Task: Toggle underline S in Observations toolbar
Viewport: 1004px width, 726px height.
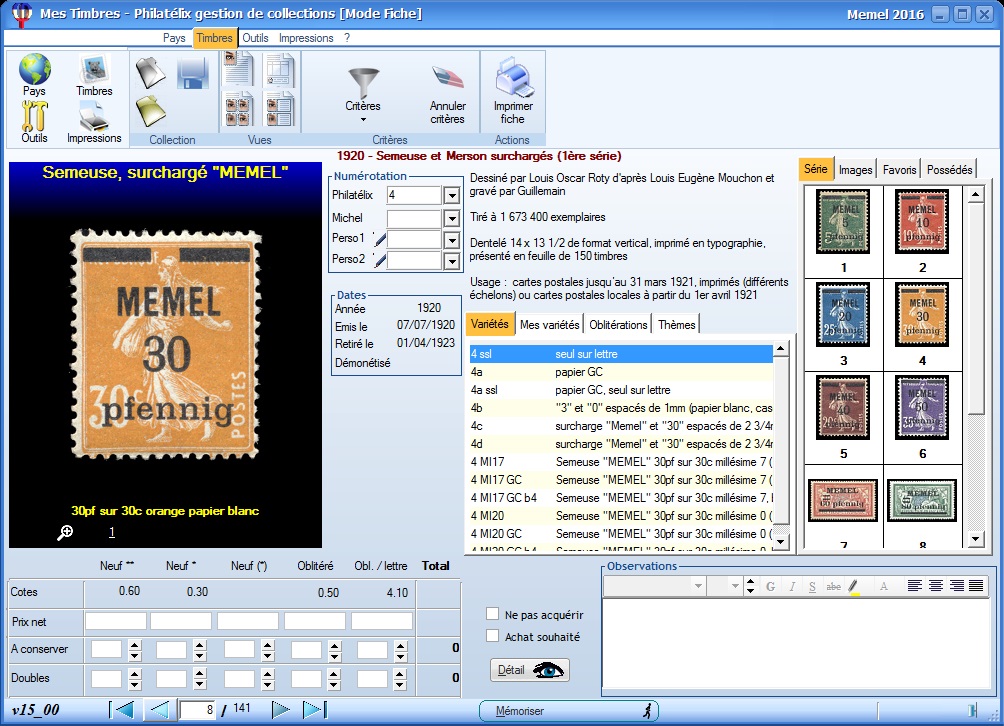Action: [812, 586]
